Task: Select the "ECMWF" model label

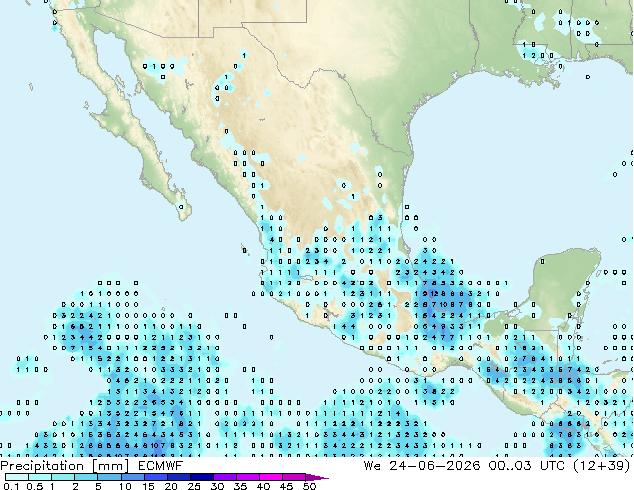Action: 161,466
